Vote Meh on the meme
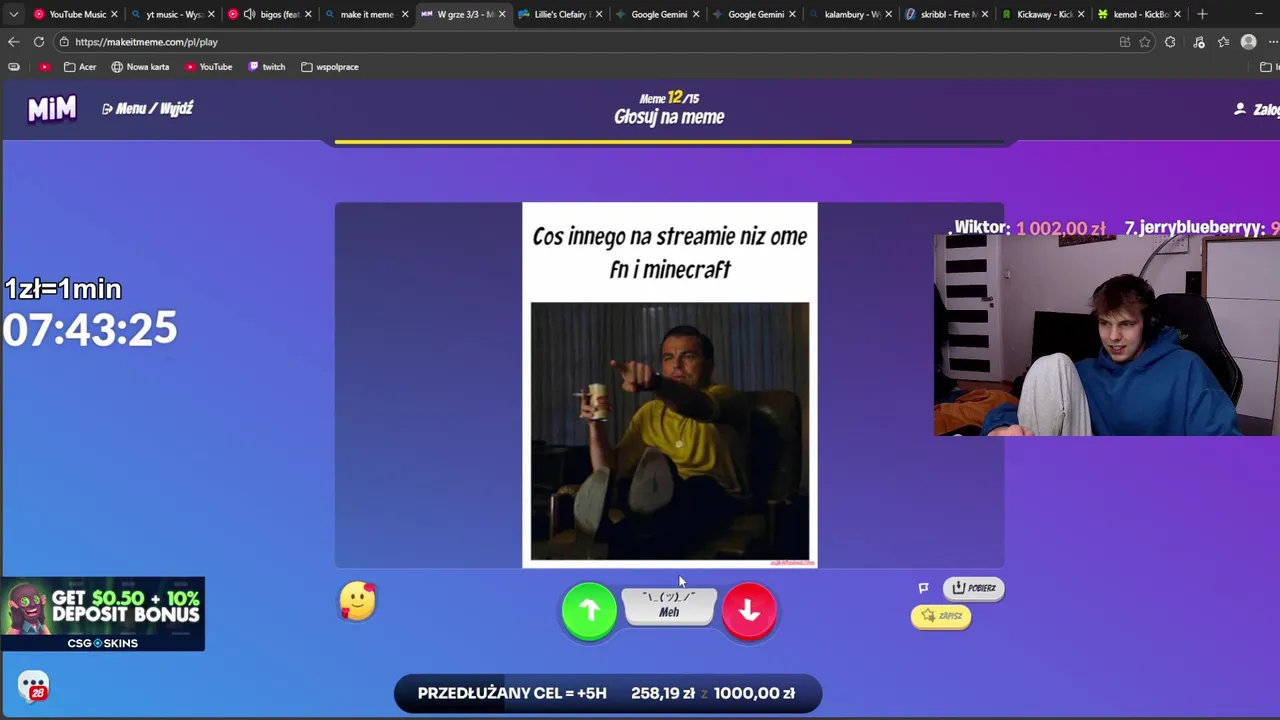Screen dimensions: 1280x720 (x=669, y=606)
